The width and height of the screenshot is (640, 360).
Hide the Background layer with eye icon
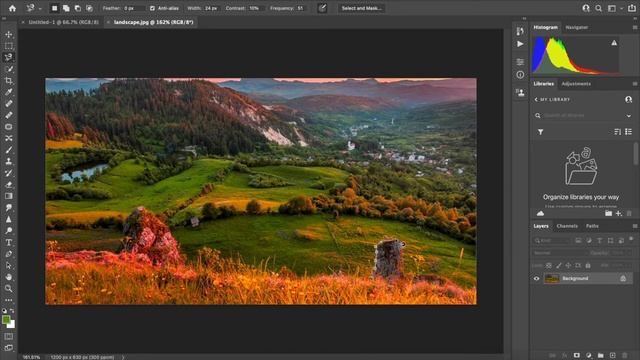coord(536,279)
